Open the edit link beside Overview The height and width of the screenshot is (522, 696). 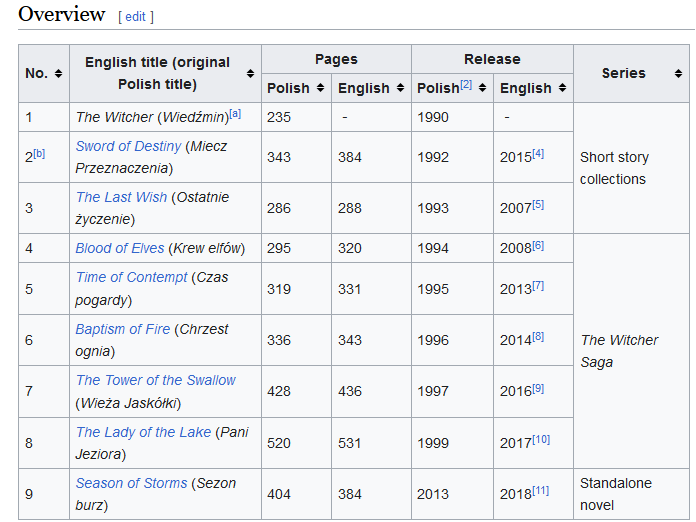pyautogui.click(x=135, y=17)
